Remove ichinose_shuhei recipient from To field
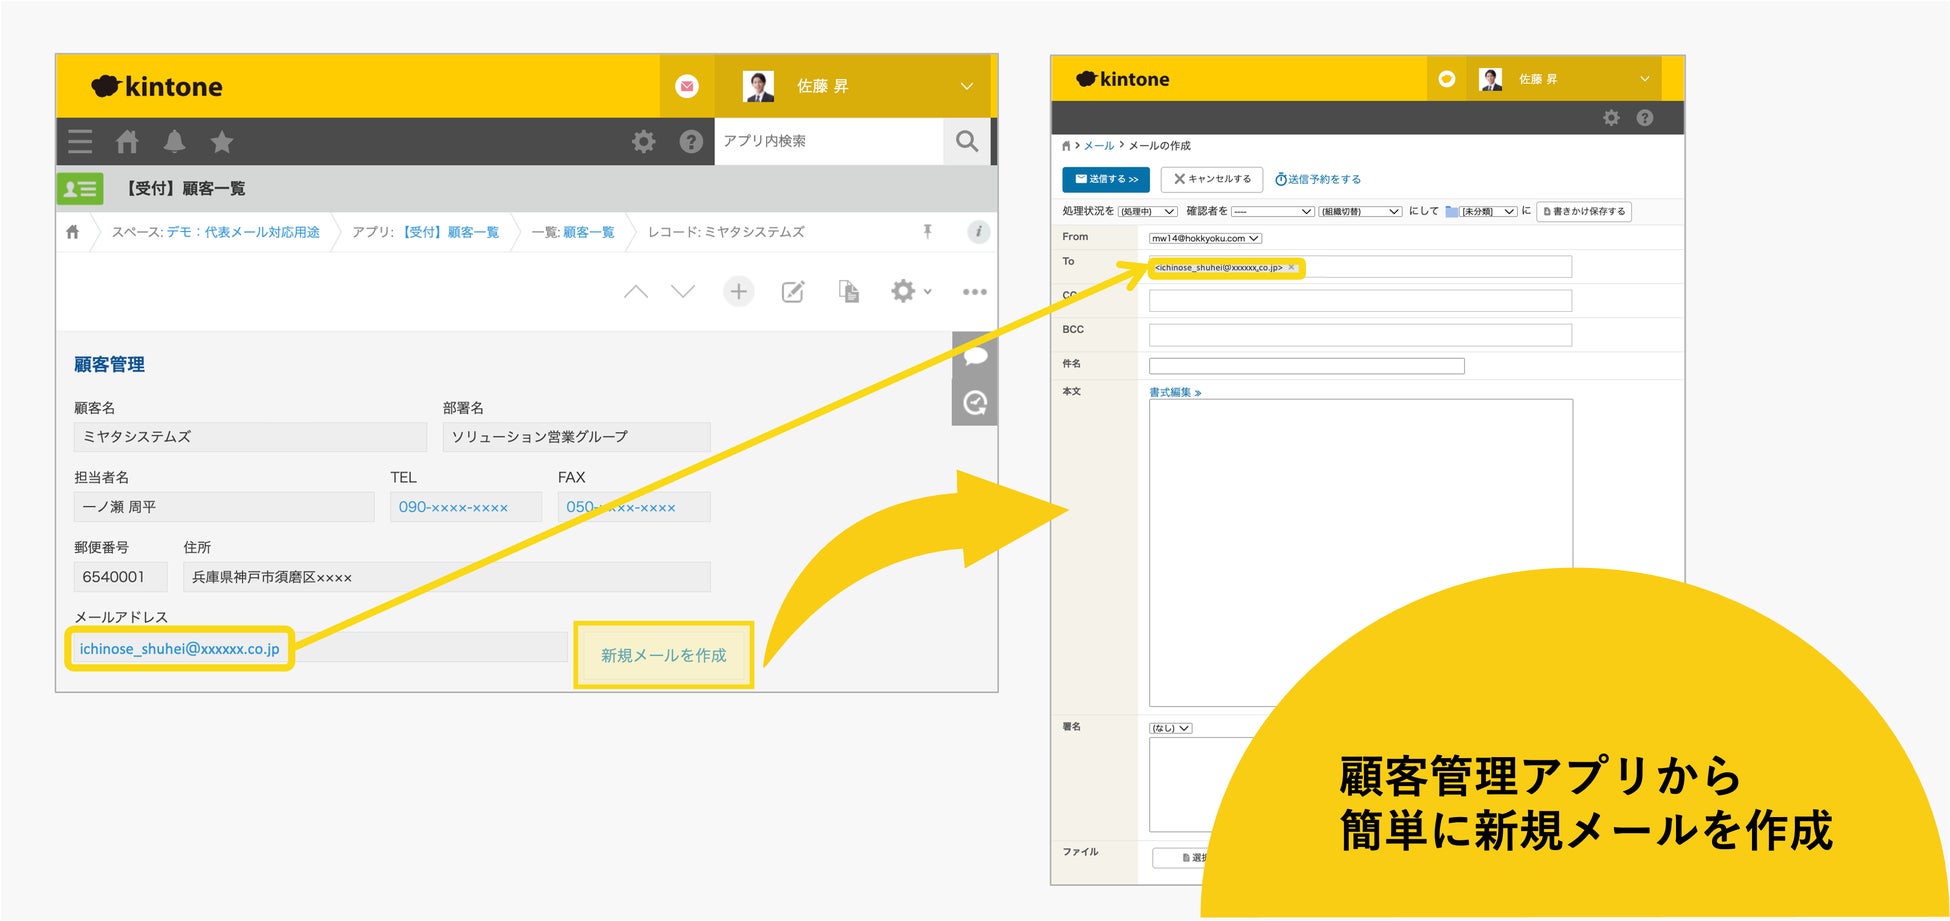 point(1292,268)
